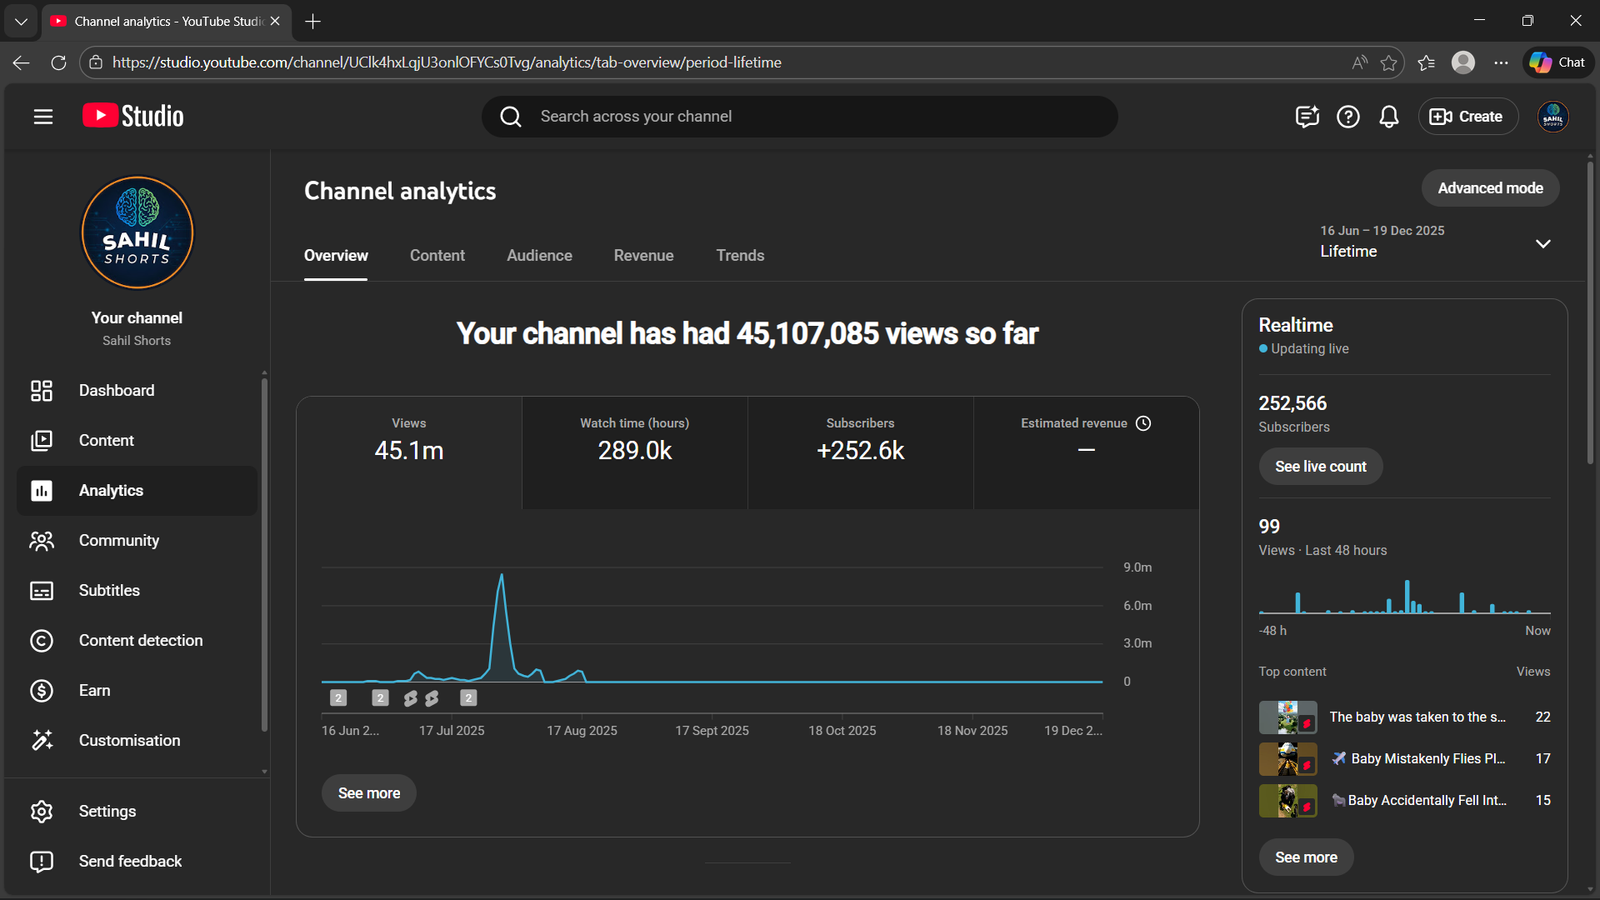Viewport: 1600px width, 900px height.
Task: Expand the Lifetime date range dropdown
Action: click(1543, 244)
